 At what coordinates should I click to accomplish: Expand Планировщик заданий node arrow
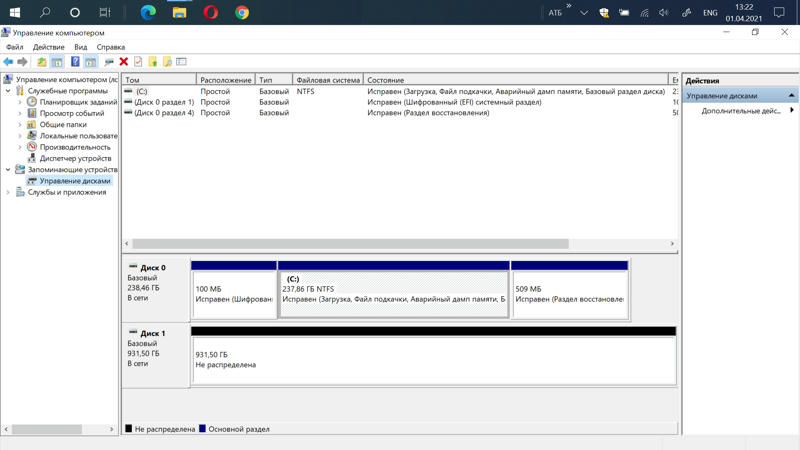(20, 102)
